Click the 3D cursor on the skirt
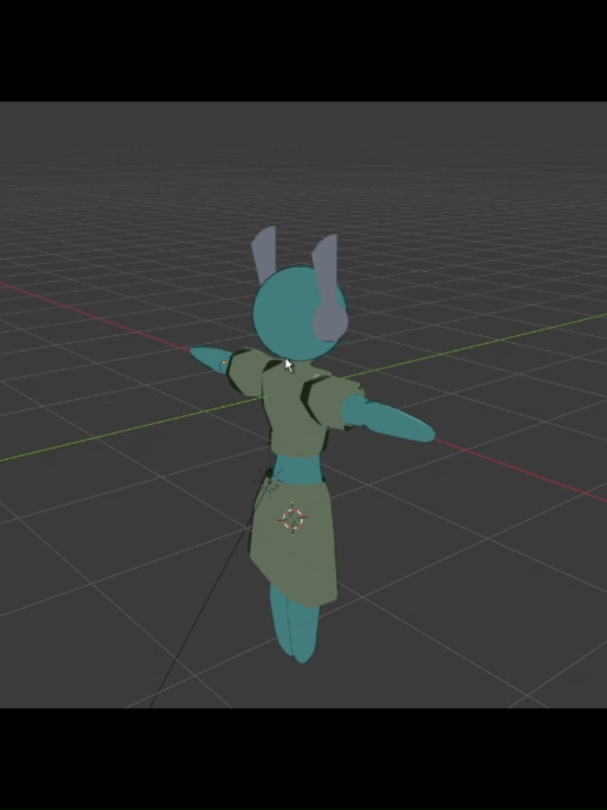607x810 pixels. (x=293, y=519)
